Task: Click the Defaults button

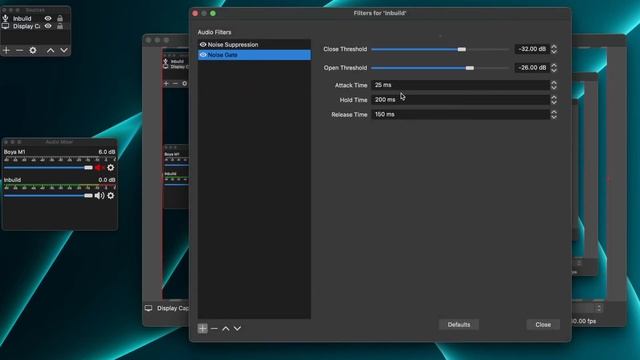Action: pyautogui.click(x=459, y=324)
